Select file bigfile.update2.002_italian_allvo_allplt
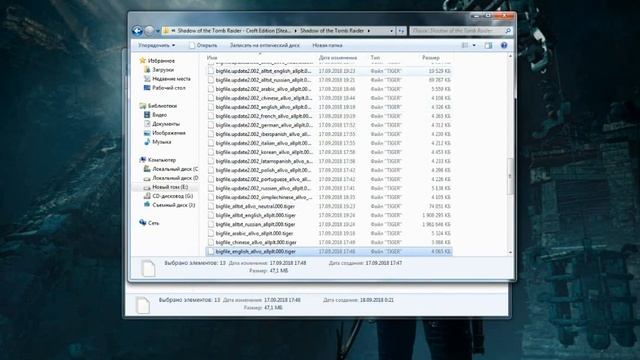The height and width of the screenshot is (360, 640). (329, 143)
